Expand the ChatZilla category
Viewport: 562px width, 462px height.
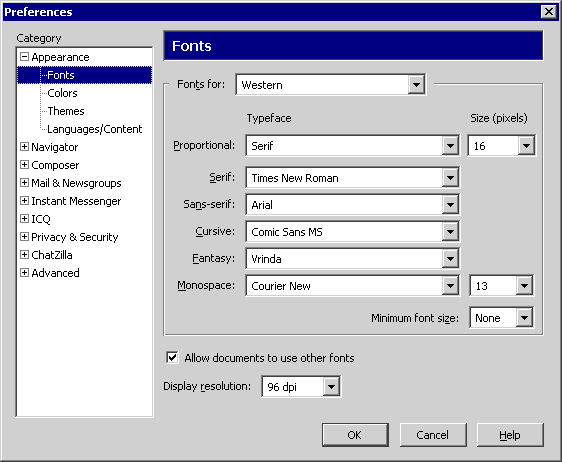[x=24, y=254]
